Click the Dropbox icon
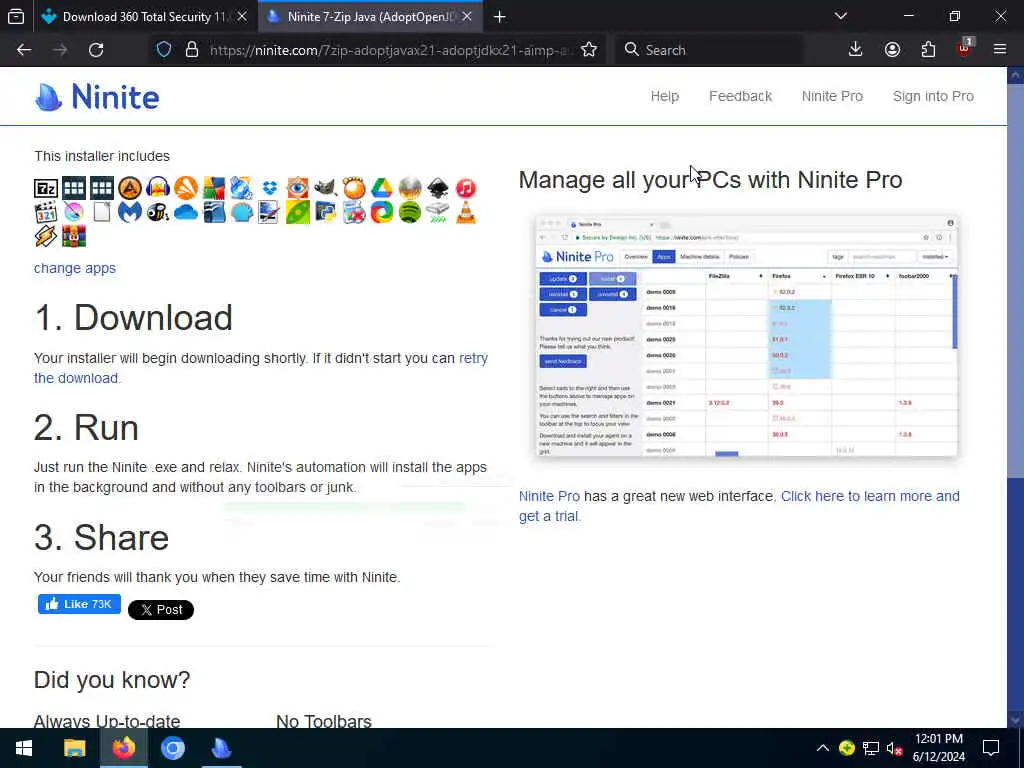1024x768 pixels. [270, 189]
